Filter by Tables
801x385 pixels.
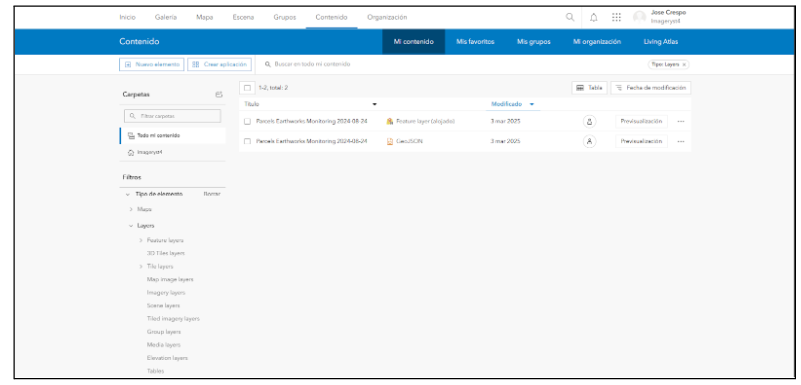(x=155, y=371)
